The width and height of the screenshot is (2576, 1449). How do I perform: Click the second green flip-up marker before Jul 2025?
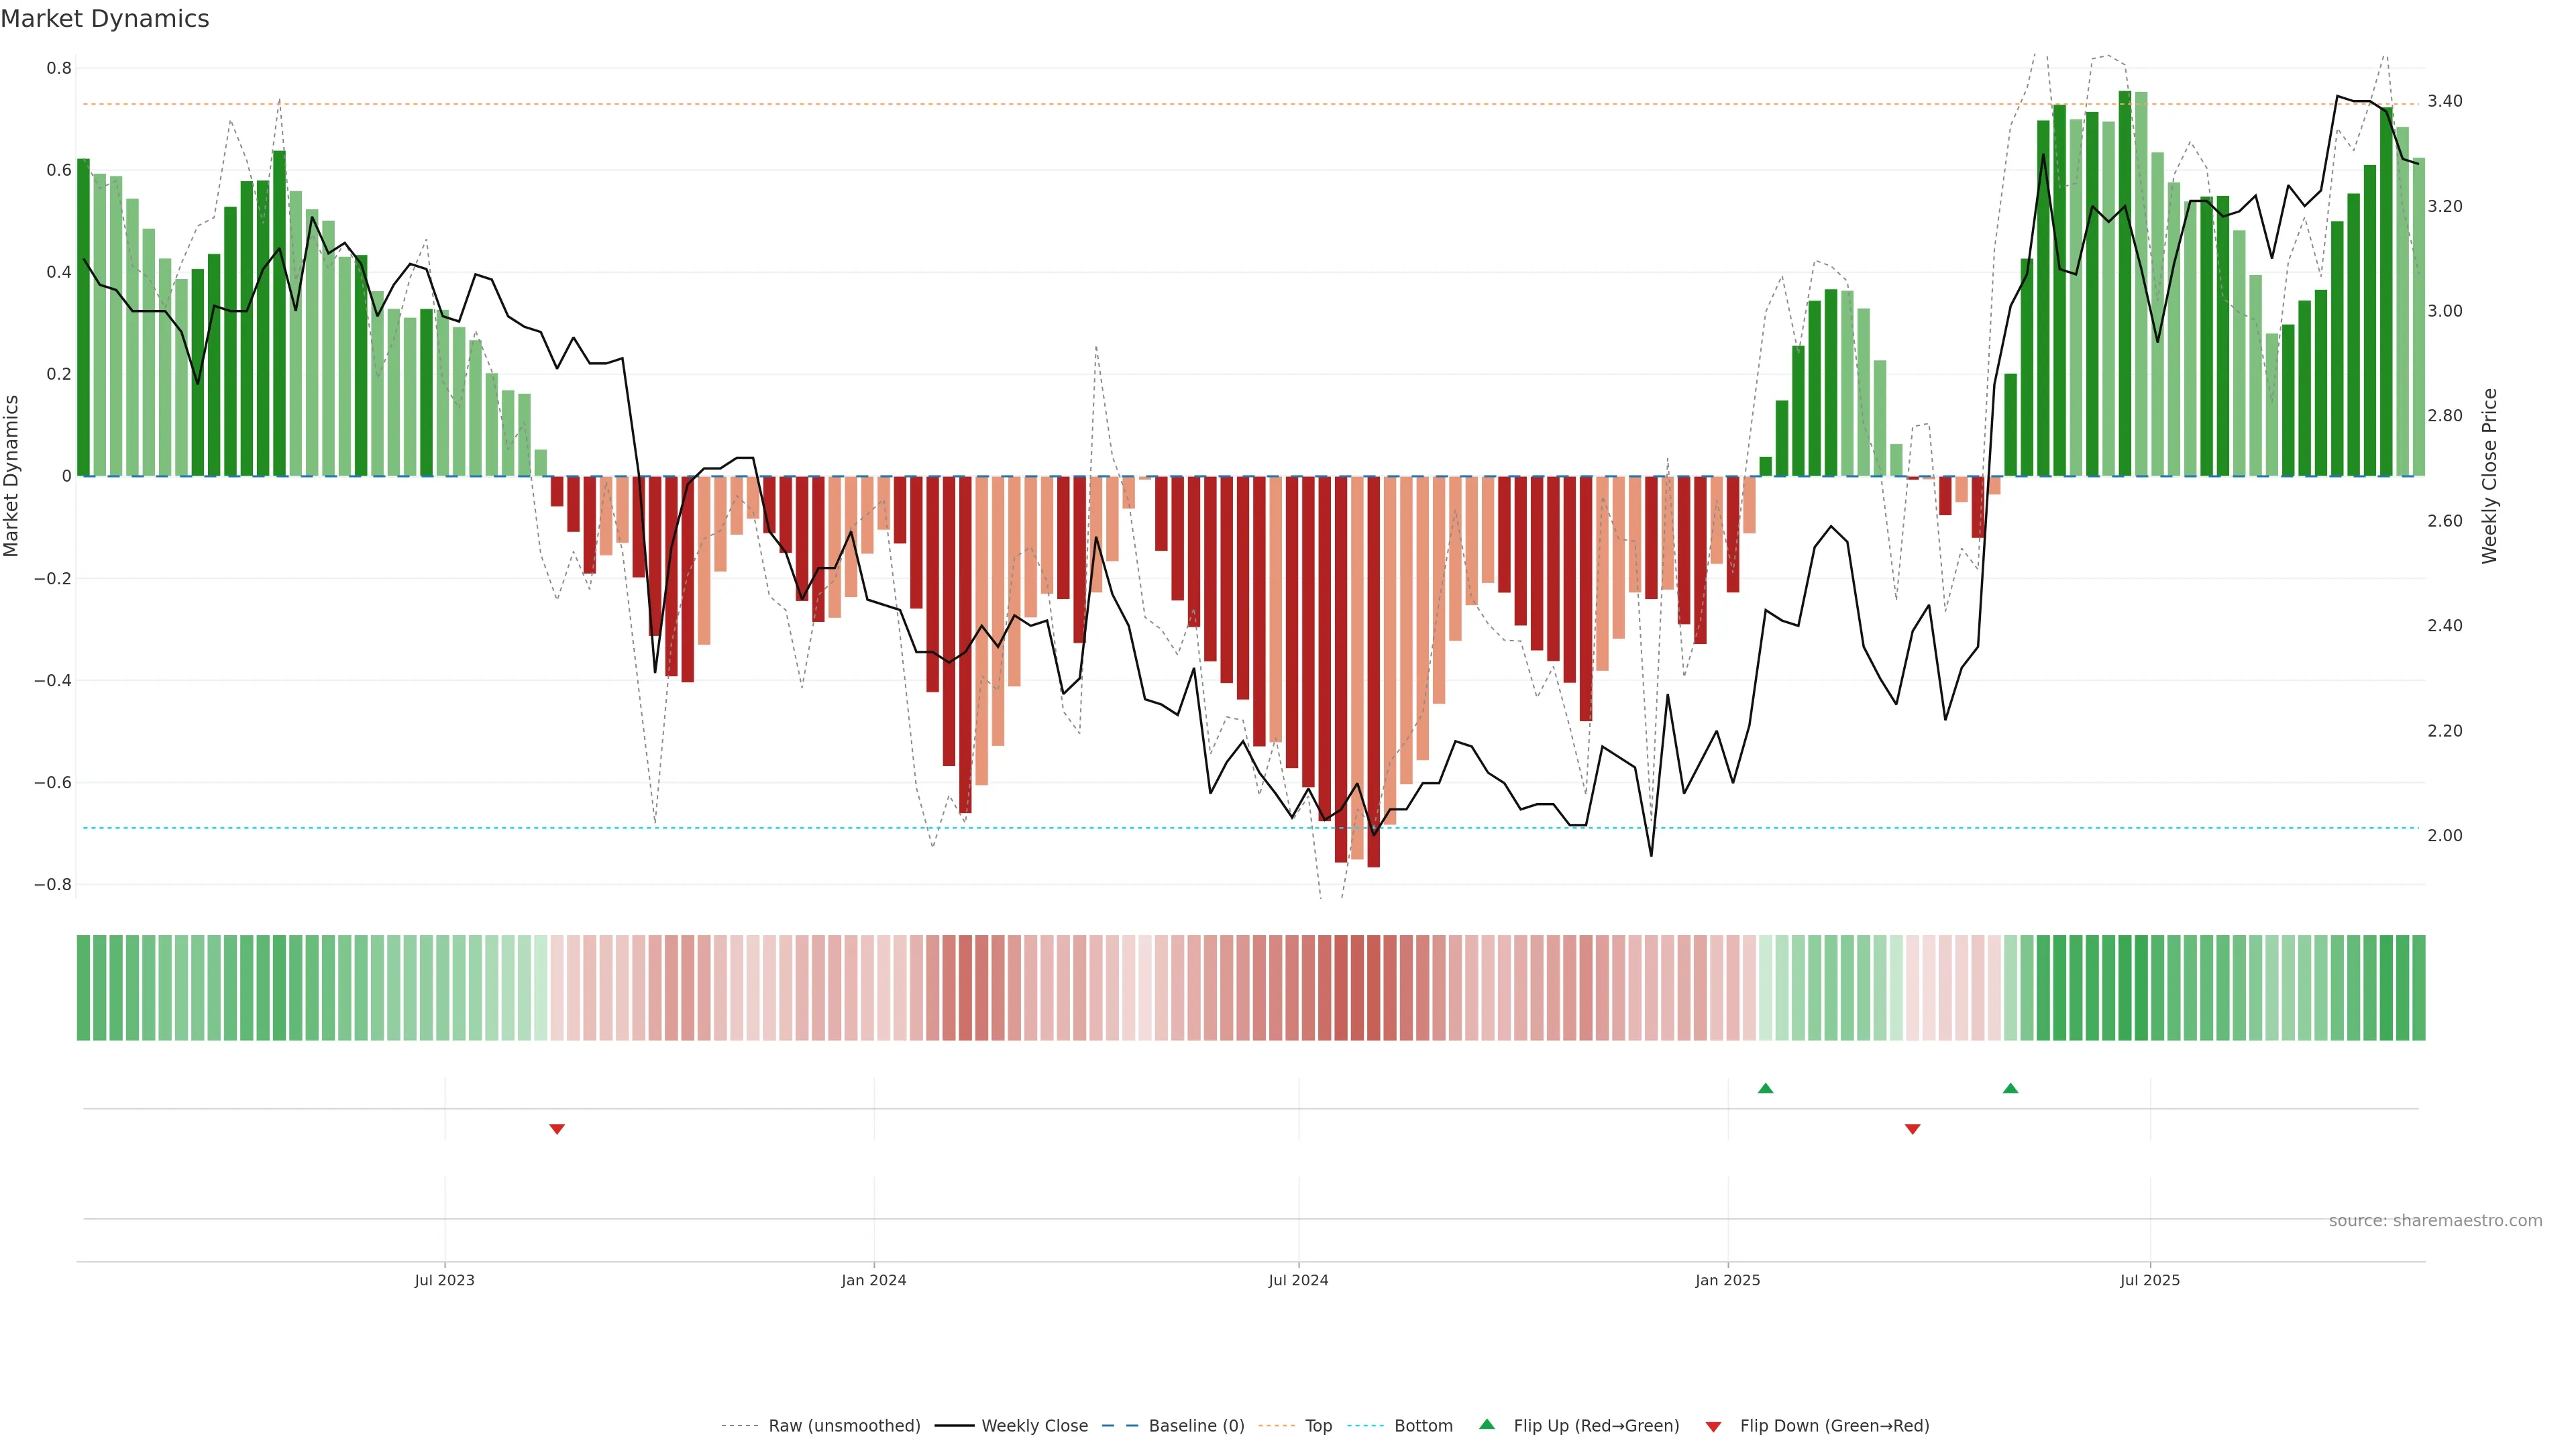click(x=2010, y=1088)
